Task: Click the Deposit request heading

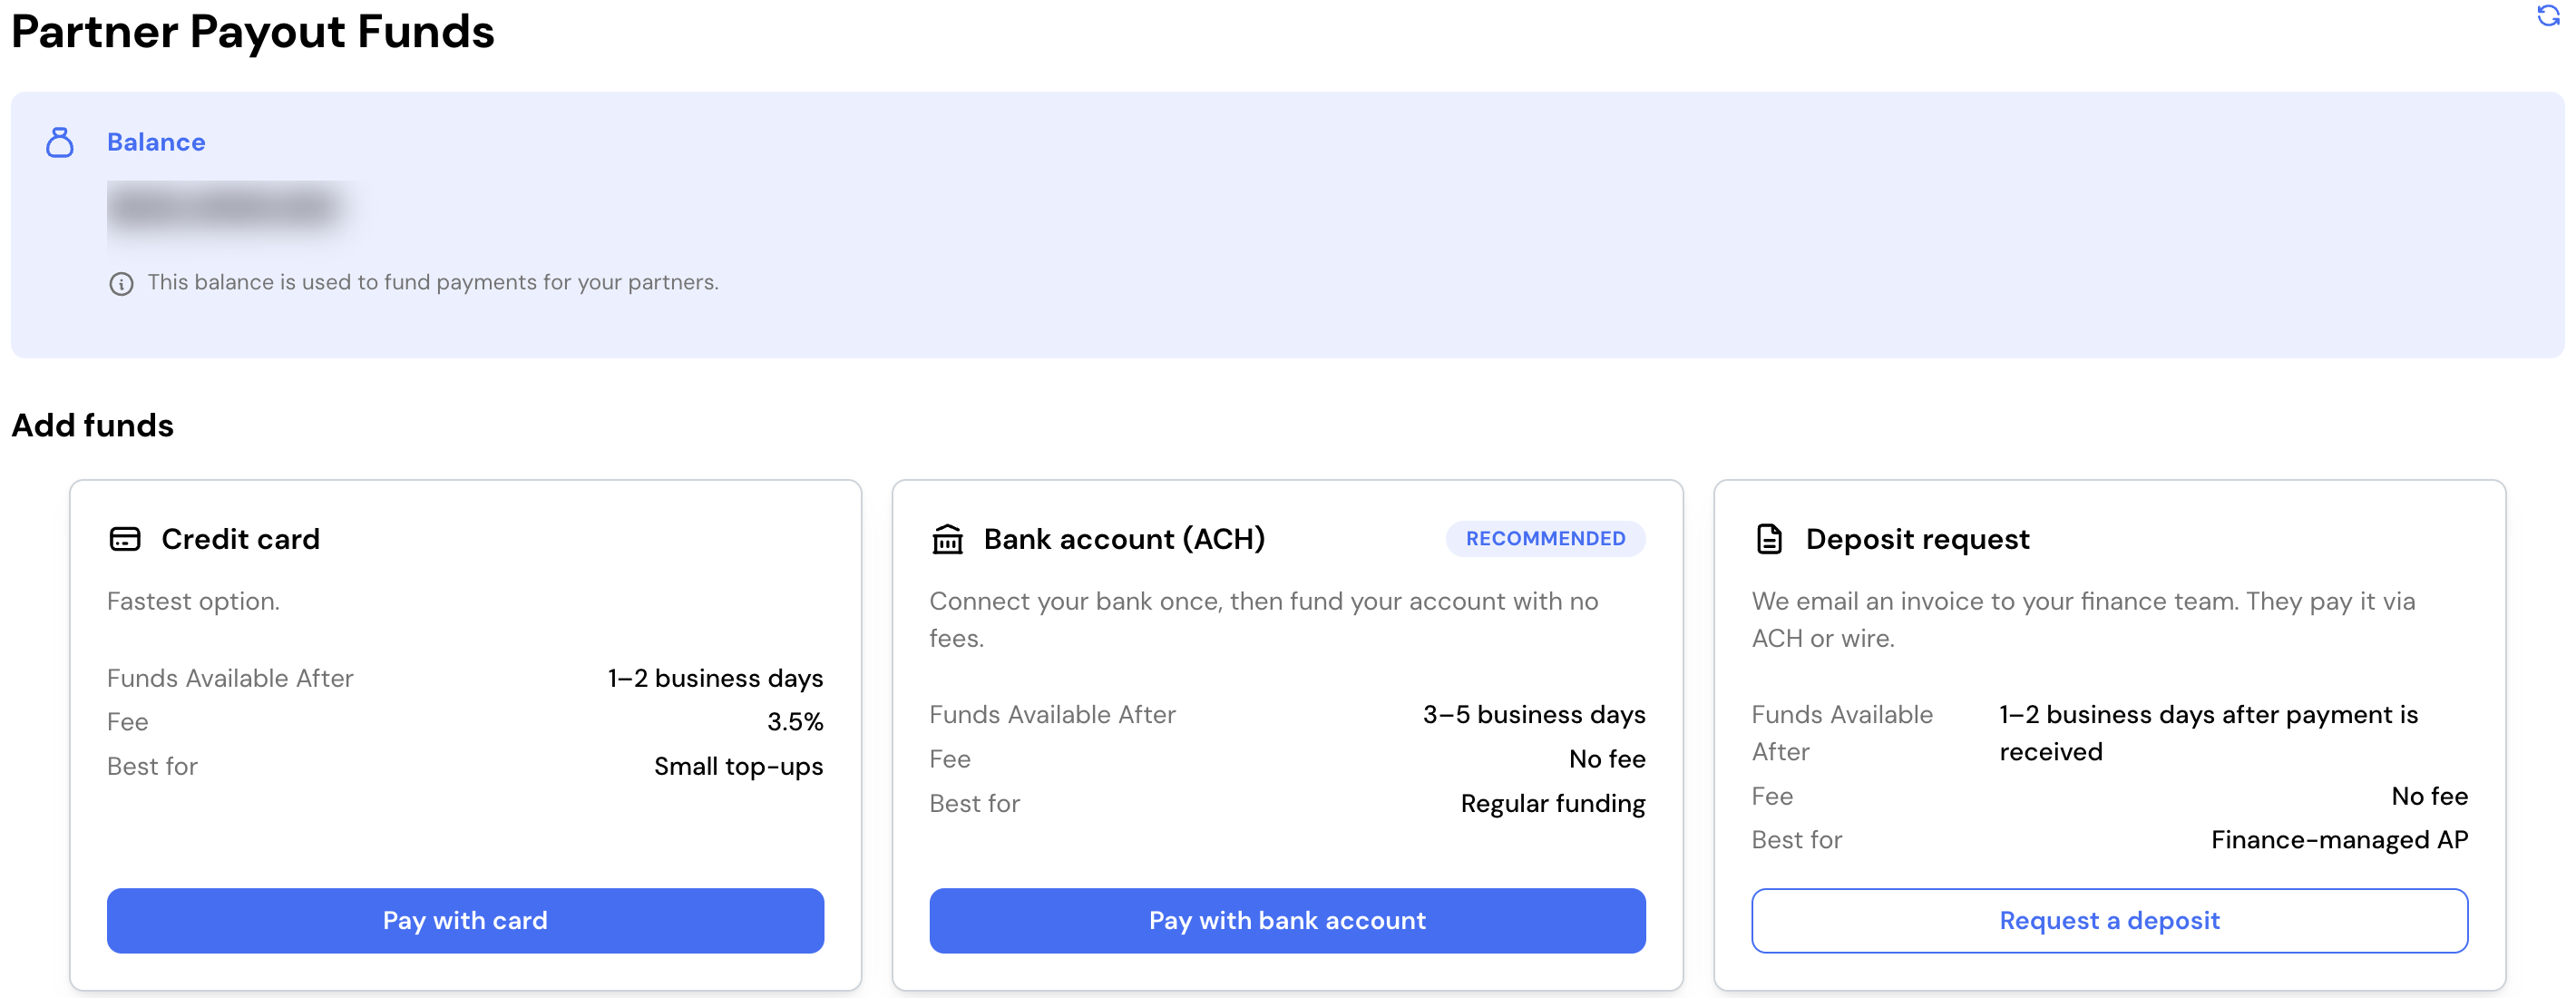Action: coord(1917,539)
